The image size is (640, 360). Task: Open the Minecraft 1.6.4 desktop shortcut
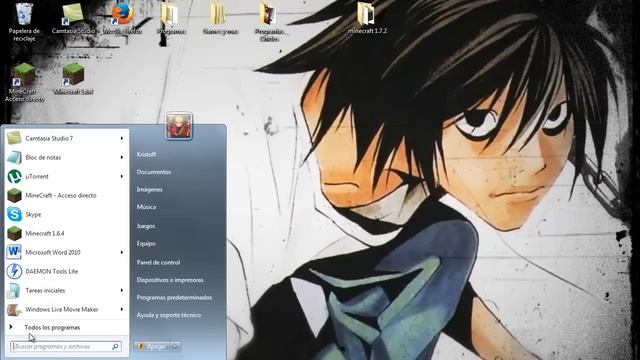coord(73,79)
